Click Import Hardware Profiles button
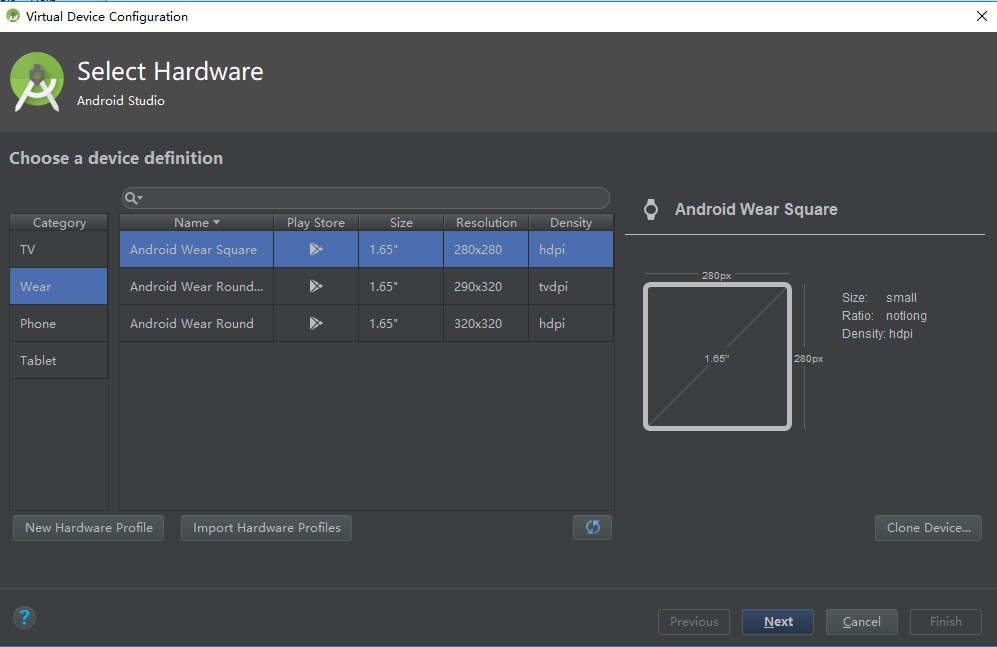This screenshot has width=997, height=647. click(x=266, y=528)
